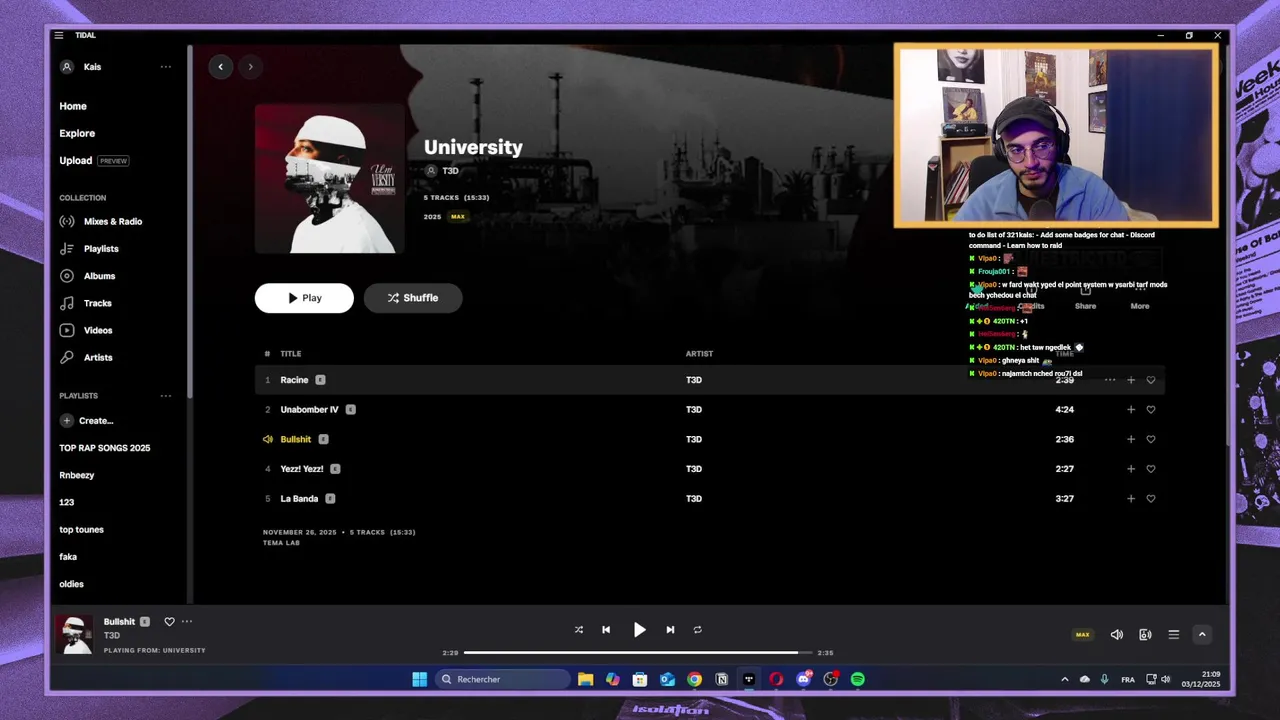Click the Rechercher taskbar search box
This screenshot has width=1280, height=720.
[x=504, y=679]
